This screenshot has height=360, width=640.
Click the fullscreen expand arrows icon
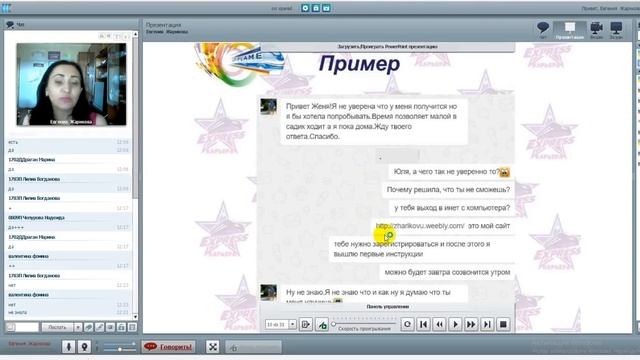tap(213, 347)
